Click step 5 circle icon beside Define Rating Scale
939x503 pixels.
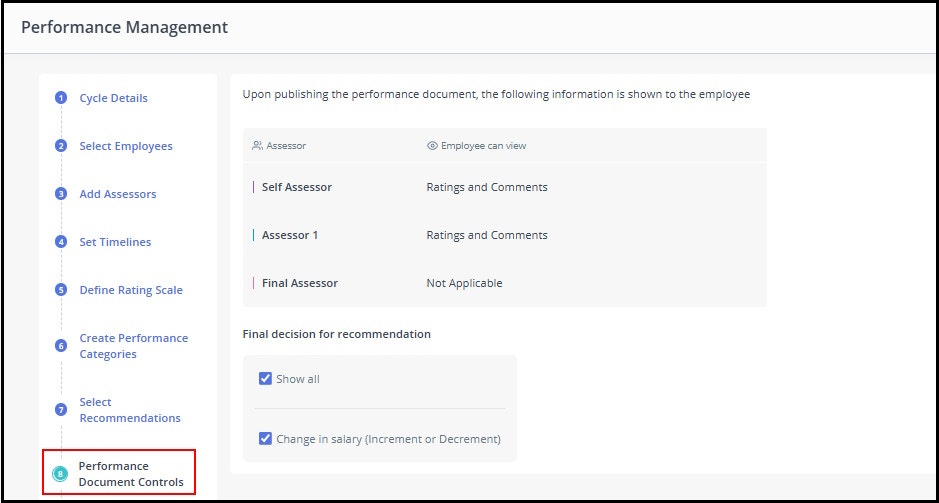[x=60, y=290]
